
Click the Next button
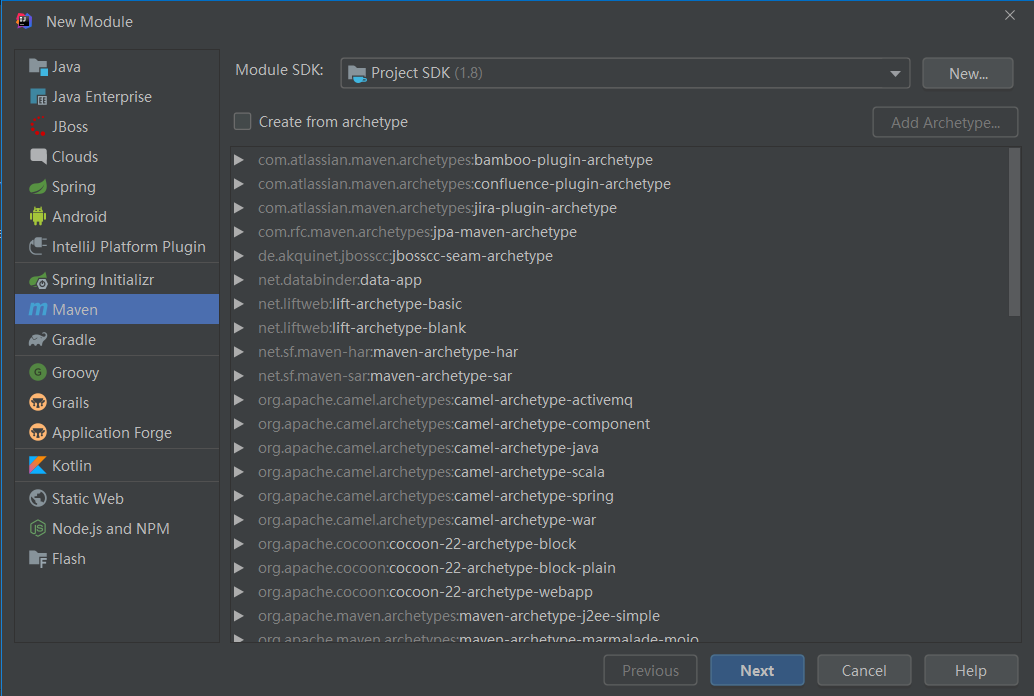point(757,670)
